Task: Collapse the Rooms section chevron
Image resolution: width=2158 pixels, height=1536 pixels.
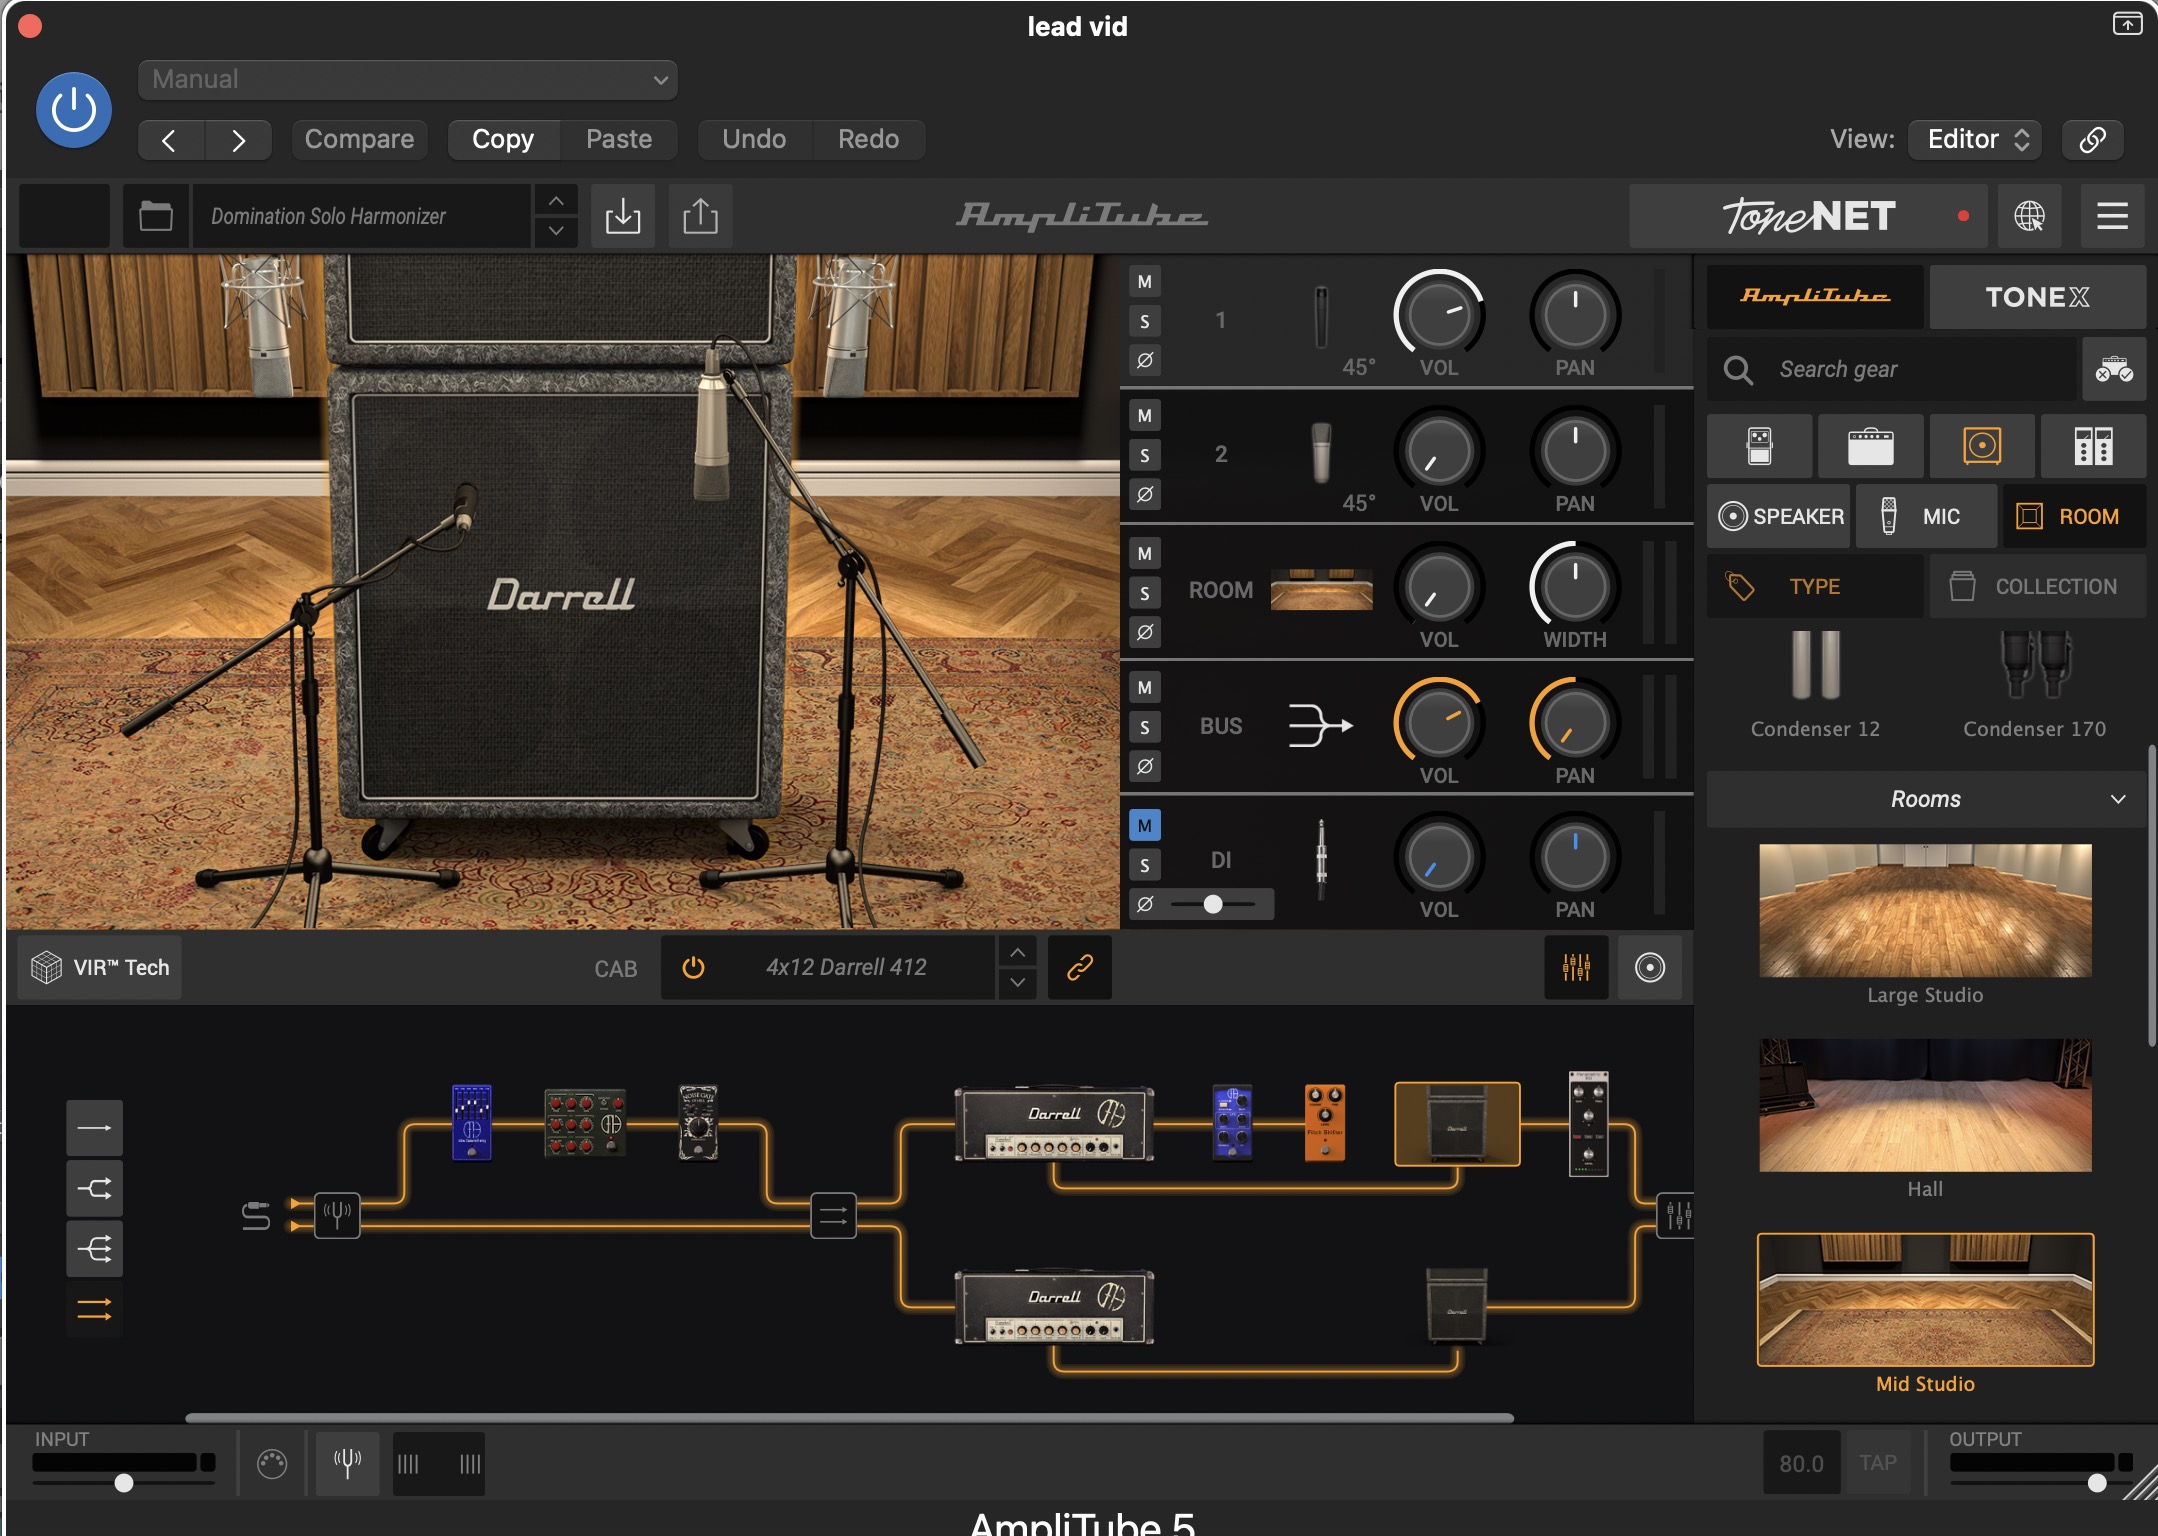Action: pos(2117,799)
